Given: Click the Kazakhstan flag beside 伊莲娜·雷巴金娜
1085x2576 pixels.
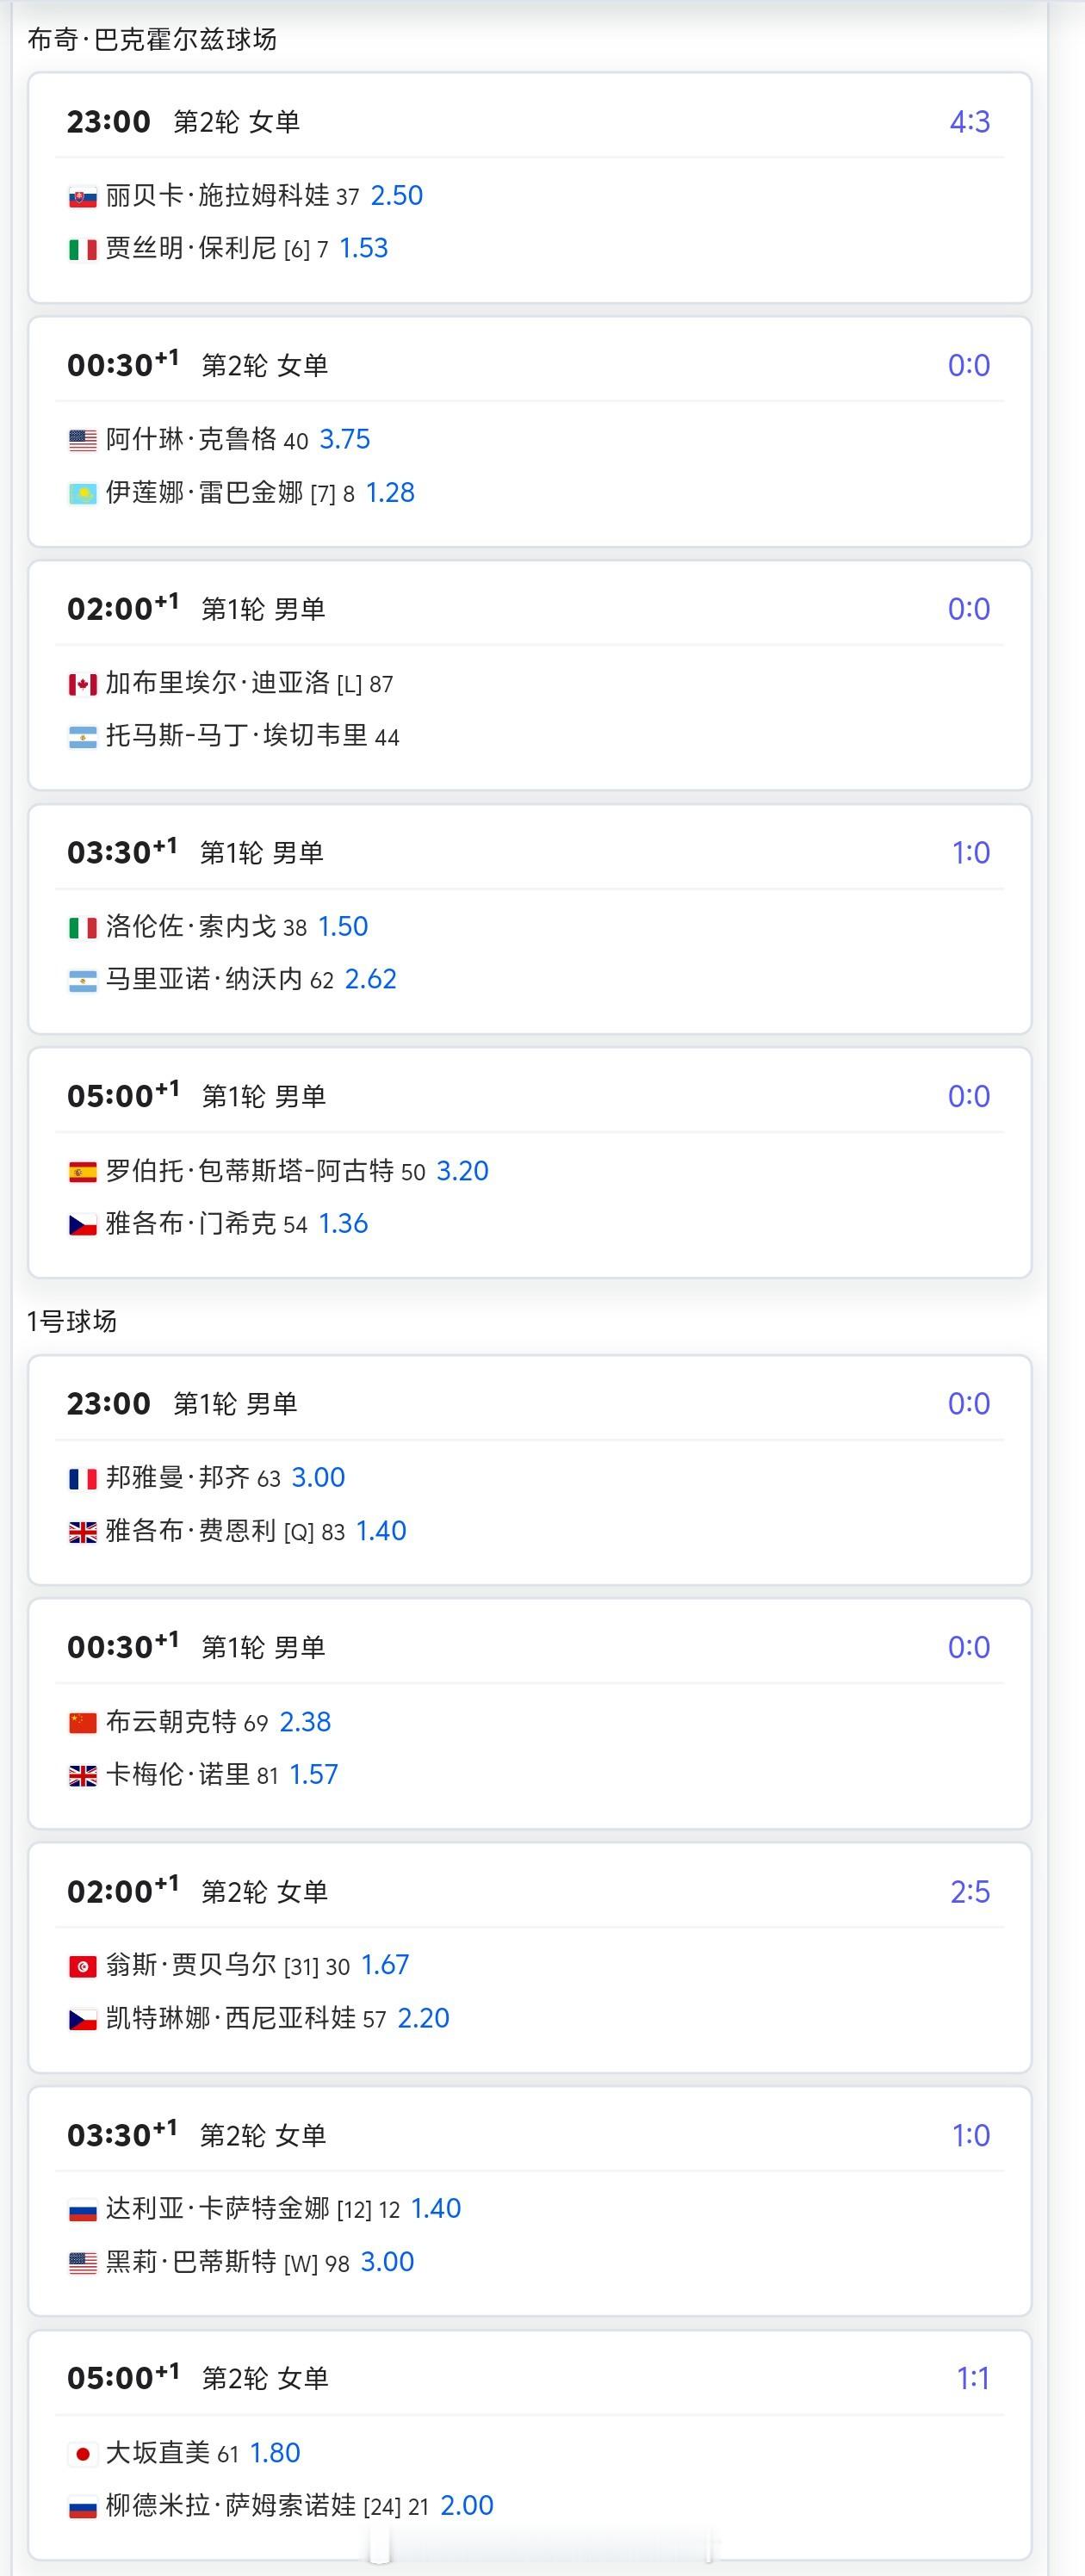Looking at the screenshot, I should point(82,493).
